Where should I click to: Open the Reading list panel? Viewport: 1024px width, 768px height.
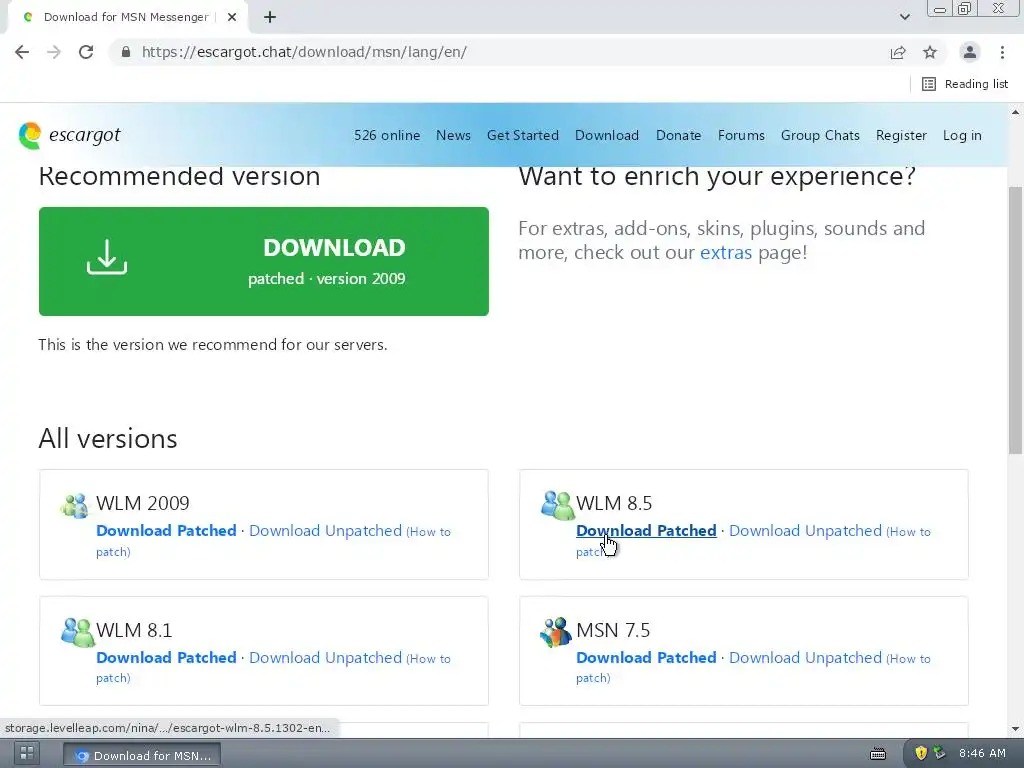(965, 84)
